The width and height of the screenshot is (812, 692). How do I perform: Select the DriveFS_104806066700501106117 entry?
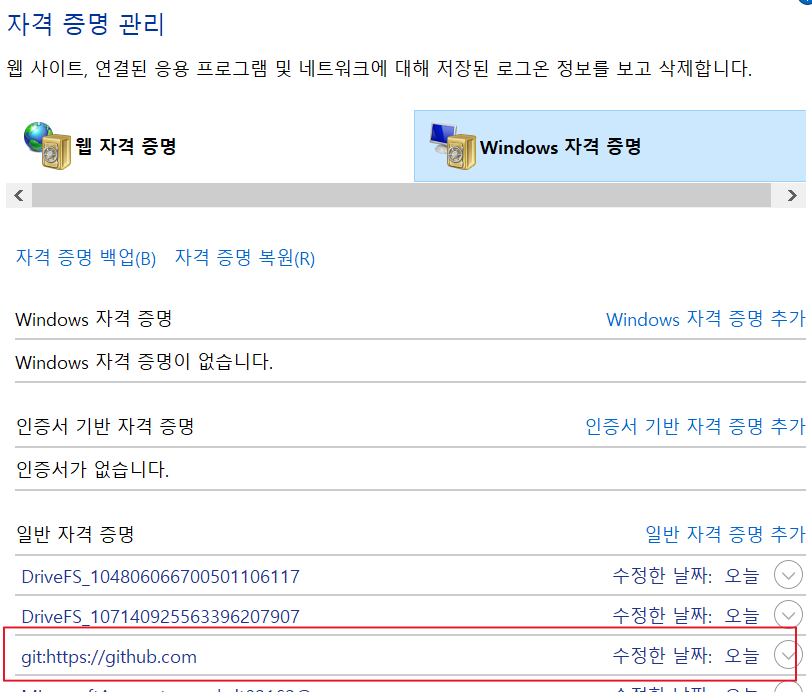[x=161, y=576]
